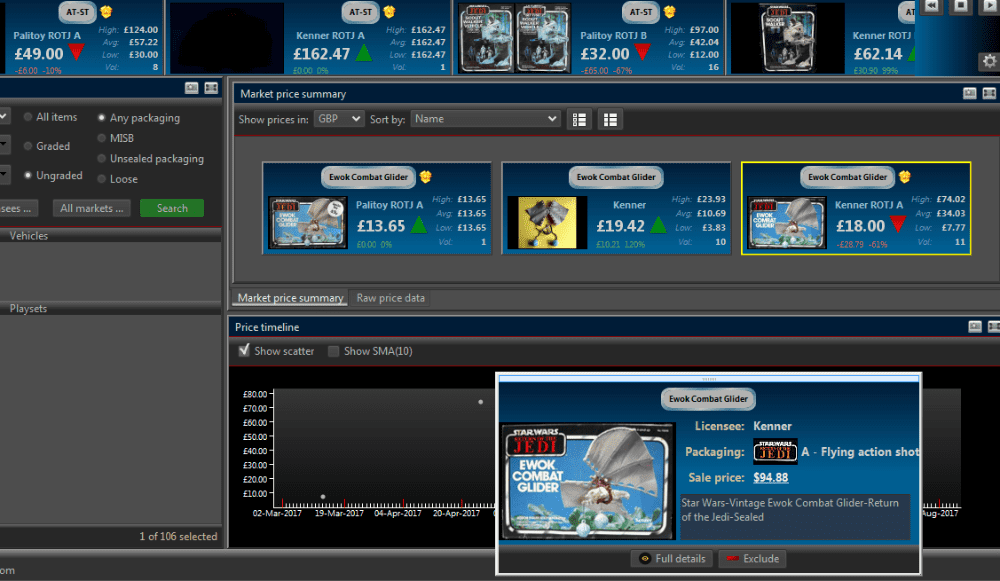Open the Sort by Name dropdown
1000x581 pixels.
point(485,119)
